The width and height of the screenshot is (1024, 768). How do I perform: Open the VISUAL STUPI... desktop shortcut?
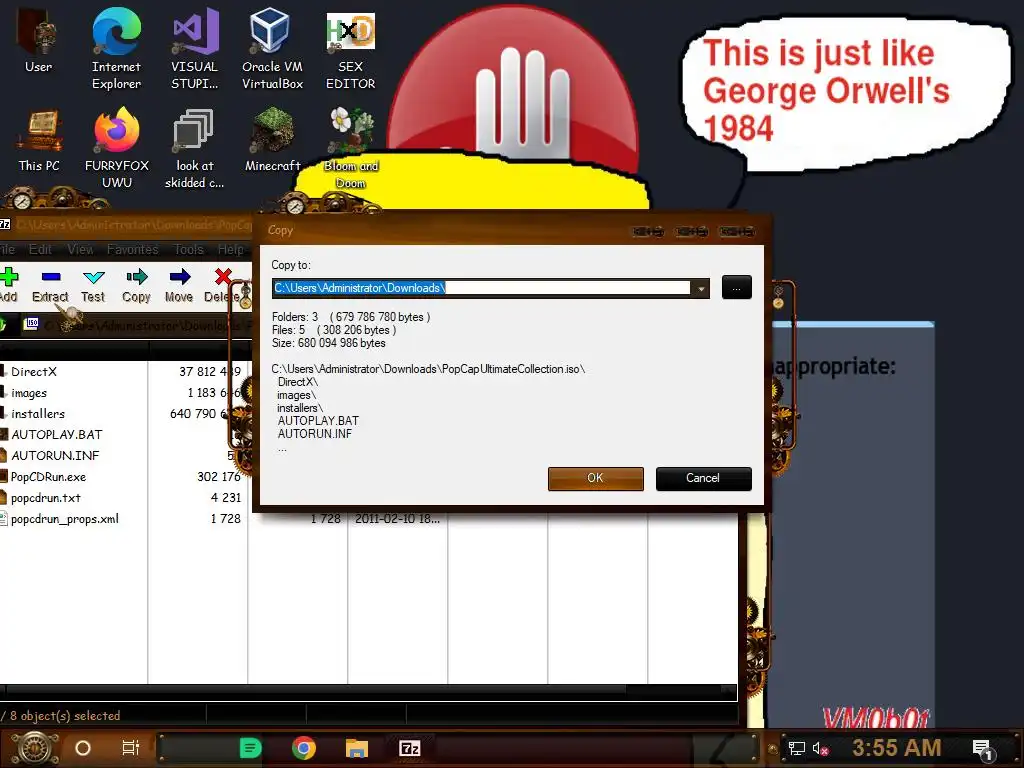point(195,49)
